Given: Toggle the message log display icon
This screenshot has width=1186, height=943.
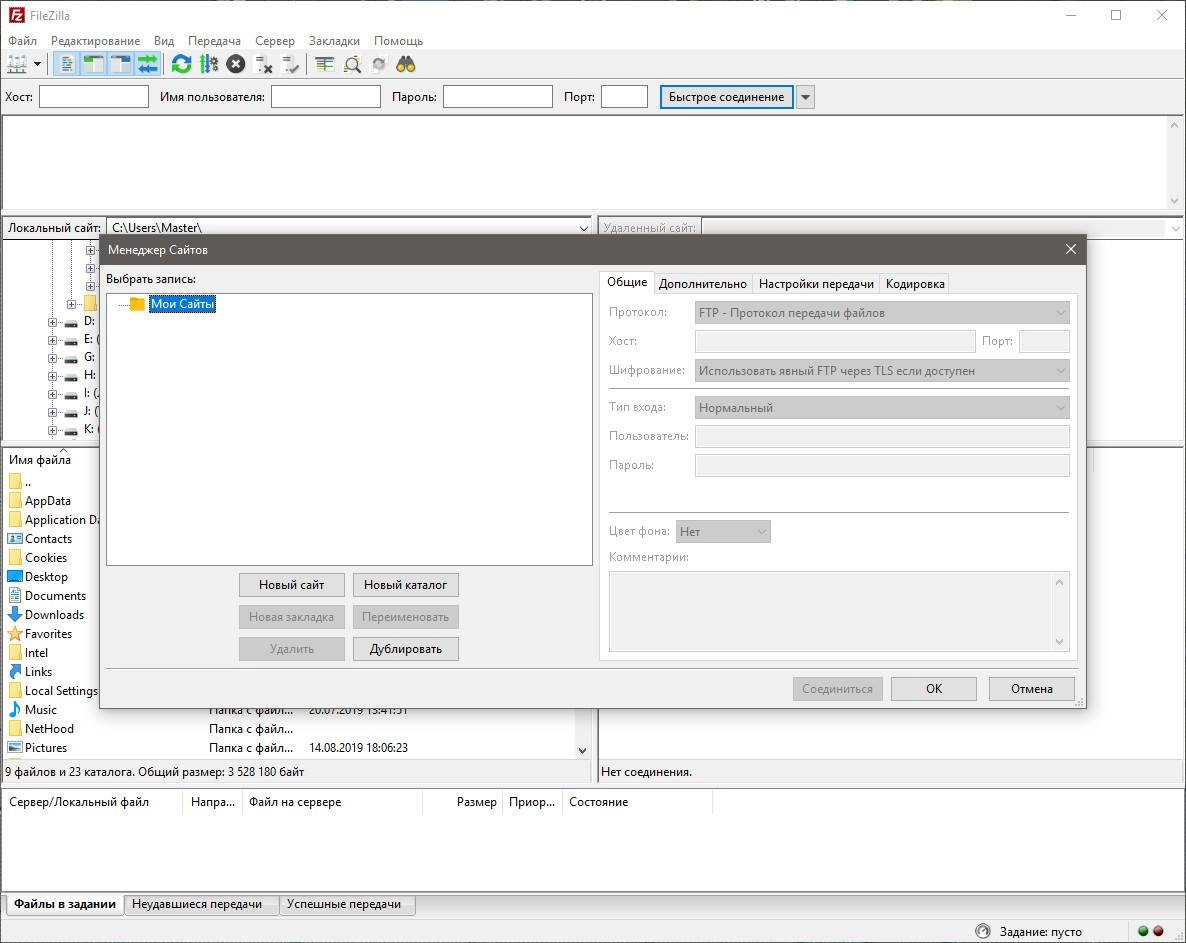Looking at the screenshot, I should click(67, 65).
